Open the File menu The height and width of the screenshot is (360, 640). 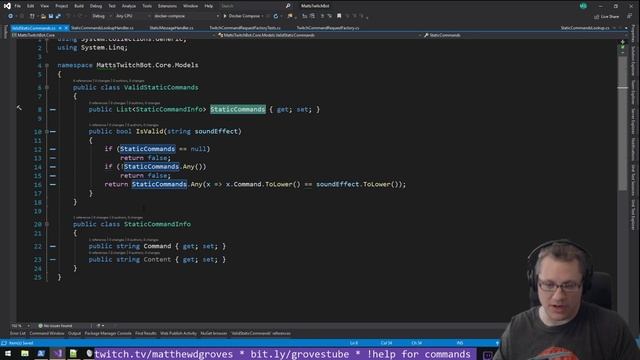(18, 6)
